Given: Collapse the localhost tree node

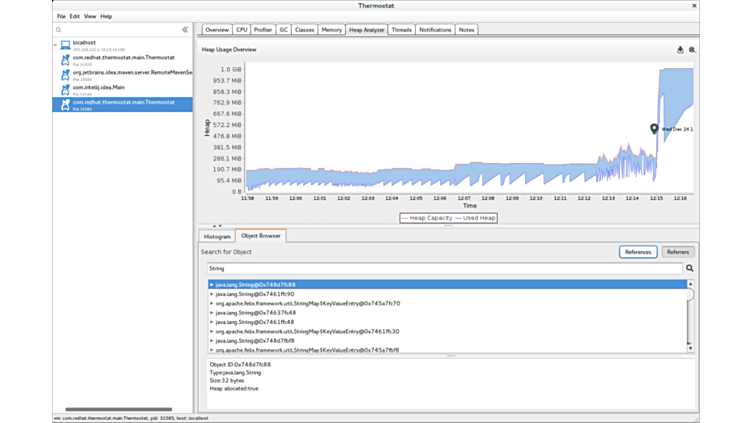Looking at the screenshot, I should click(x=56, y=45).
